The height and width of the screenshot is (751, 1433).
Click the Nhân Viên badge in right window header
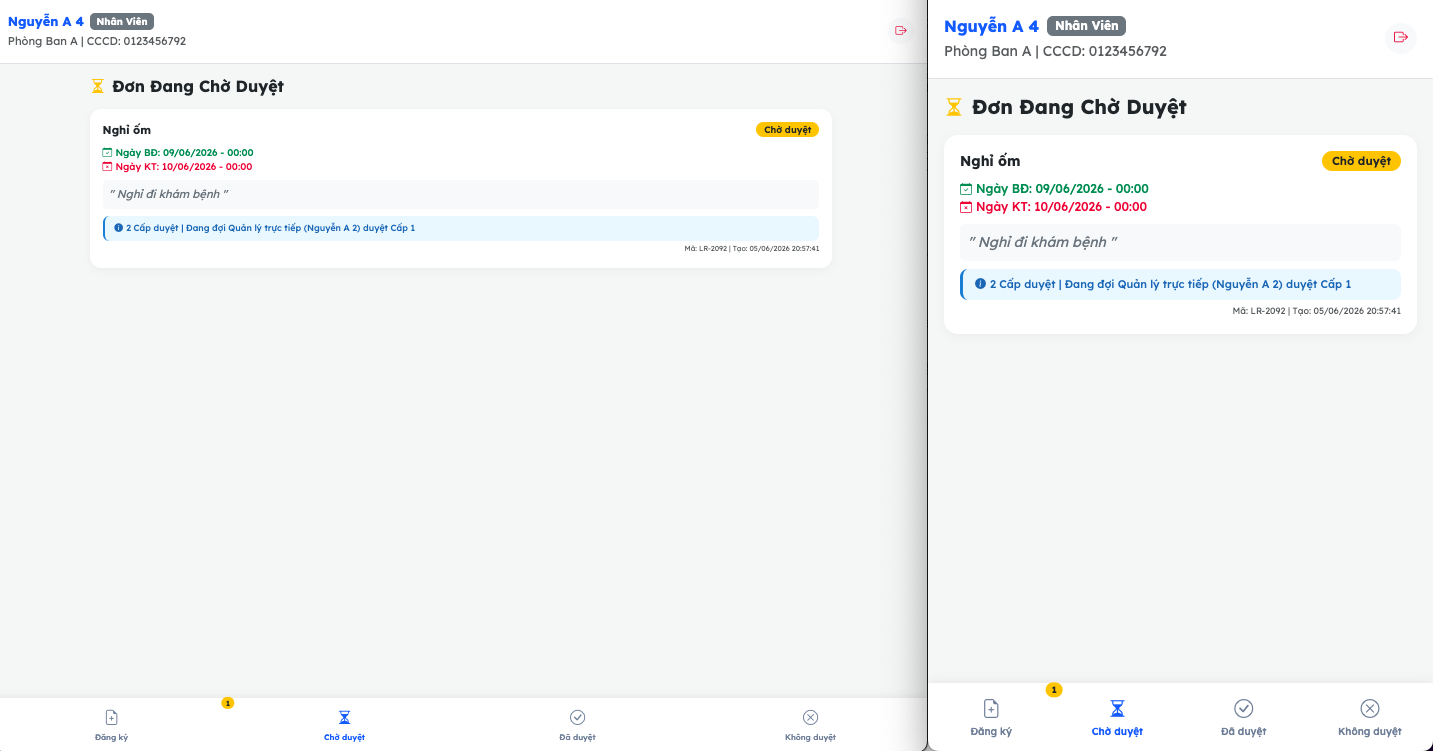coord(1086,26)
